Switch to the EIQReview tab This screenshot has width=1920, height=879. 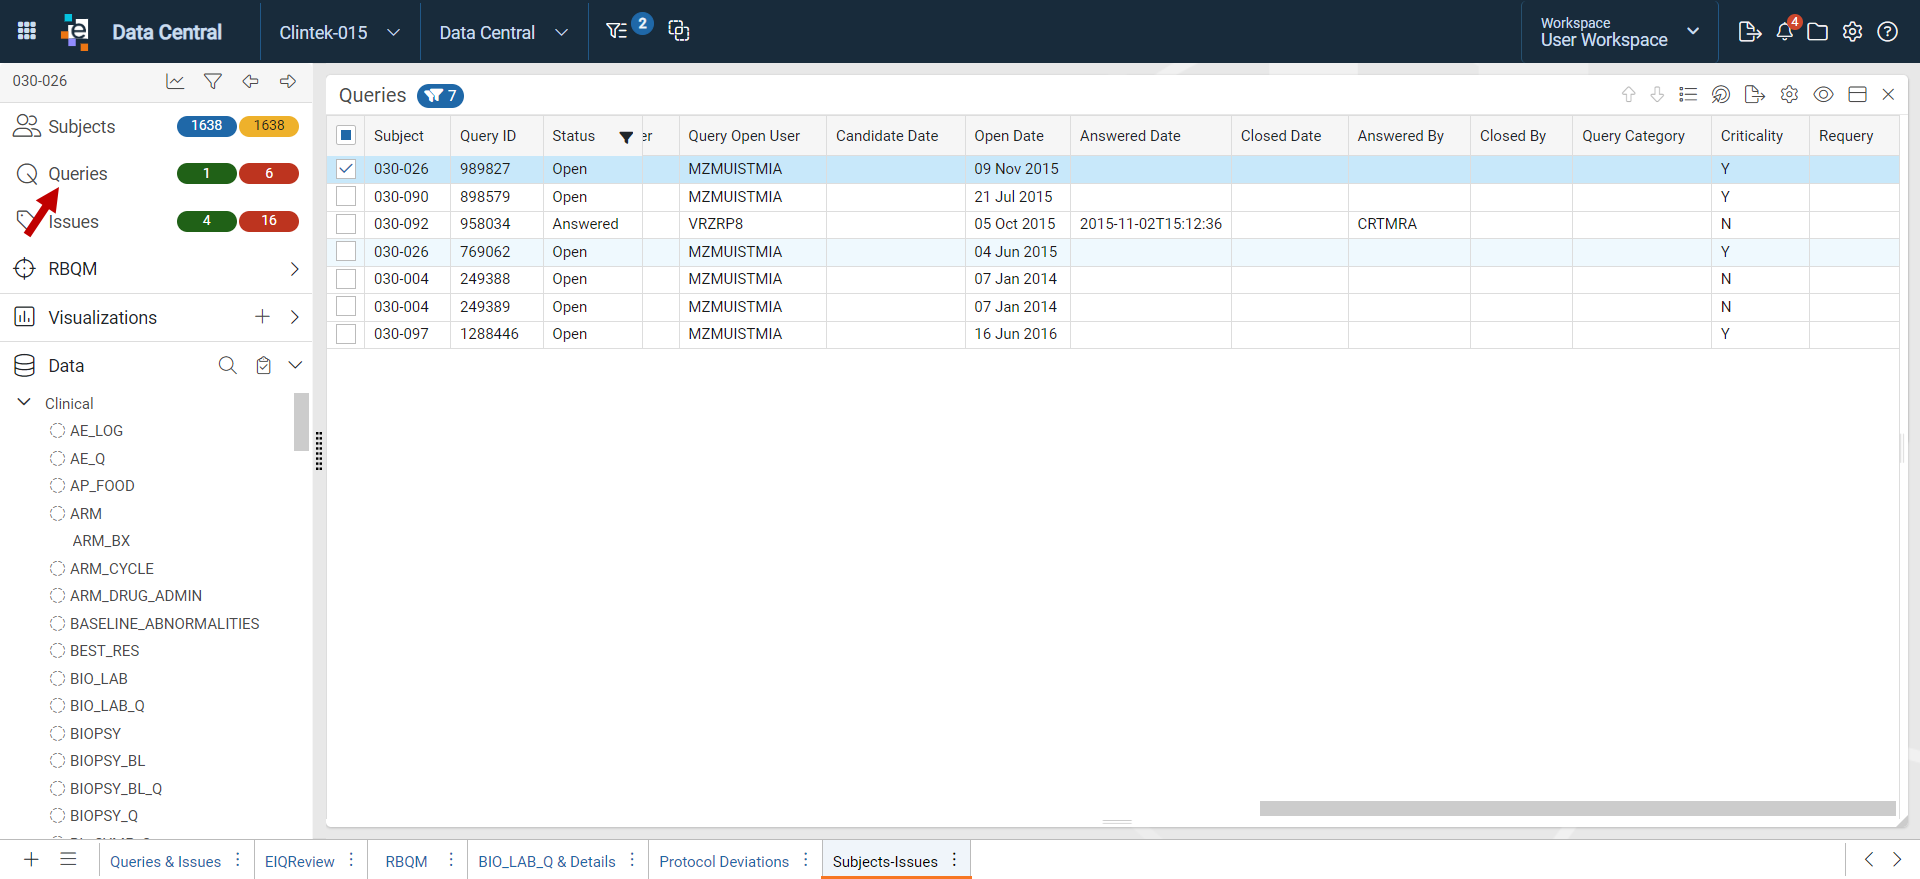pyautogui.click(x=300, y=862)
